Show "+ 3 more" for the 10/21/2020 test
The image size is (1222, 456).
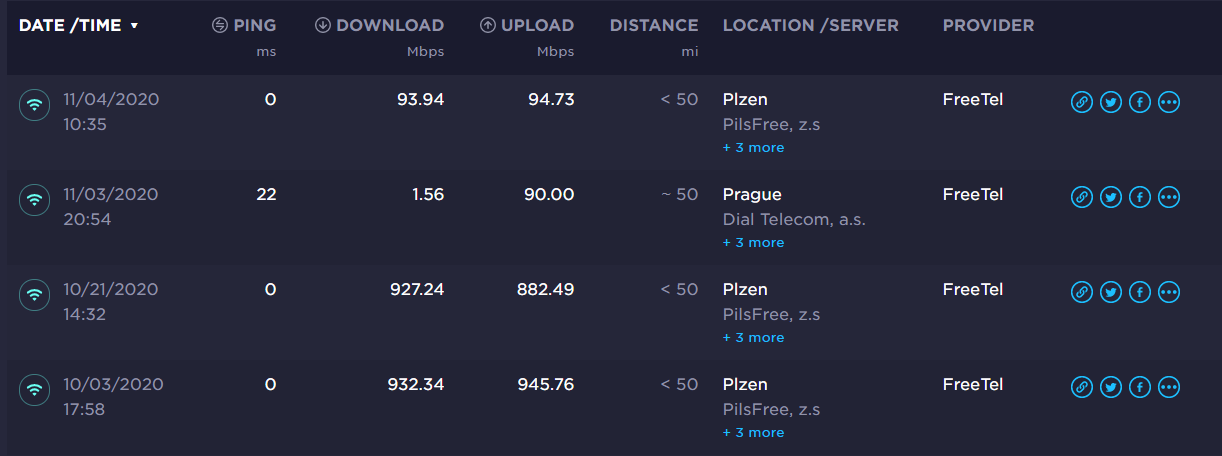[x=753, y=338]
